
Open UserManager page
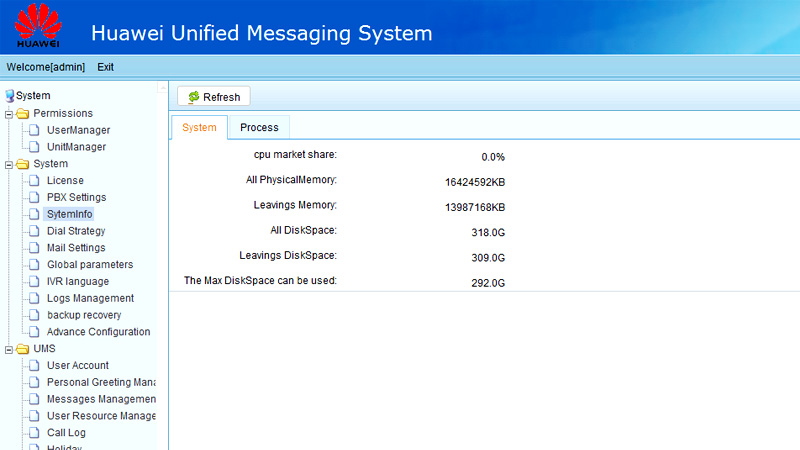(x=79, y=130)
